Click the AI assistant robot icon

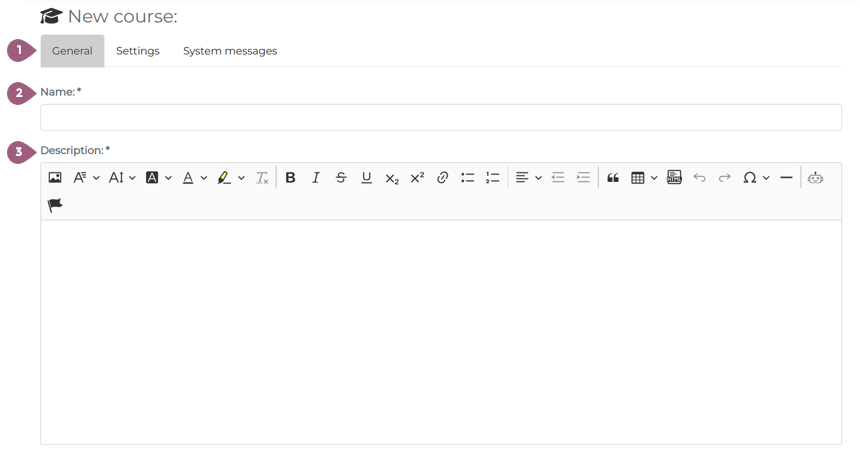point(816,178)
